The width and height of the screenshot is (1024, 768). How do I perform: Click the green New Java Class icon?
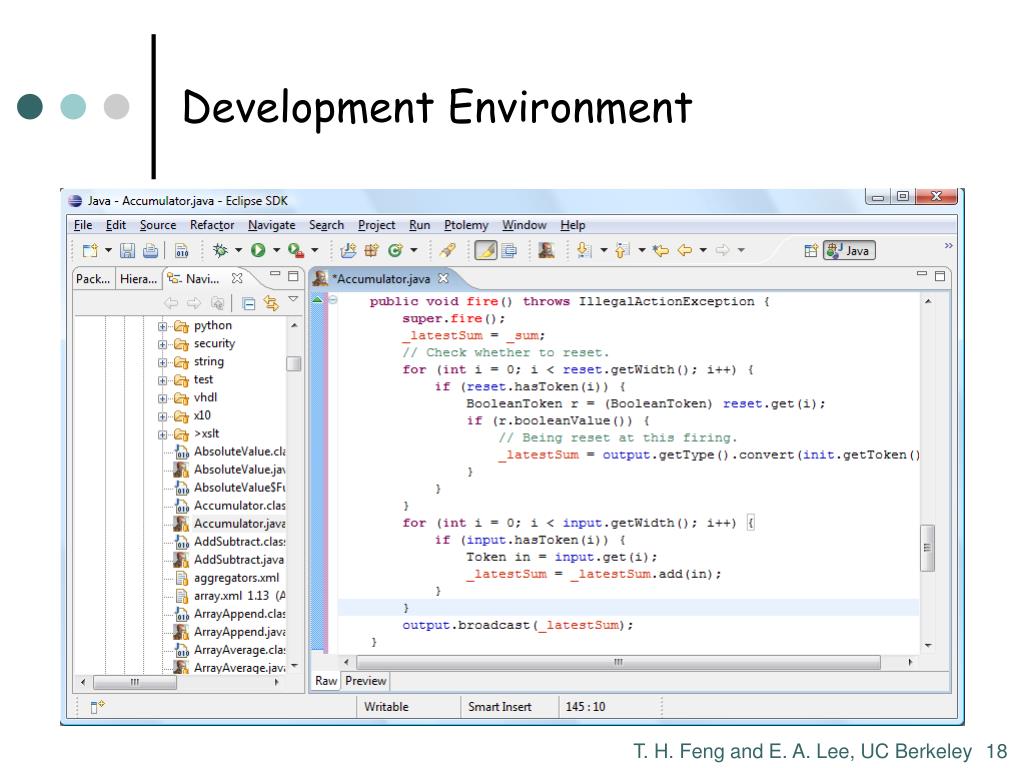394,250
